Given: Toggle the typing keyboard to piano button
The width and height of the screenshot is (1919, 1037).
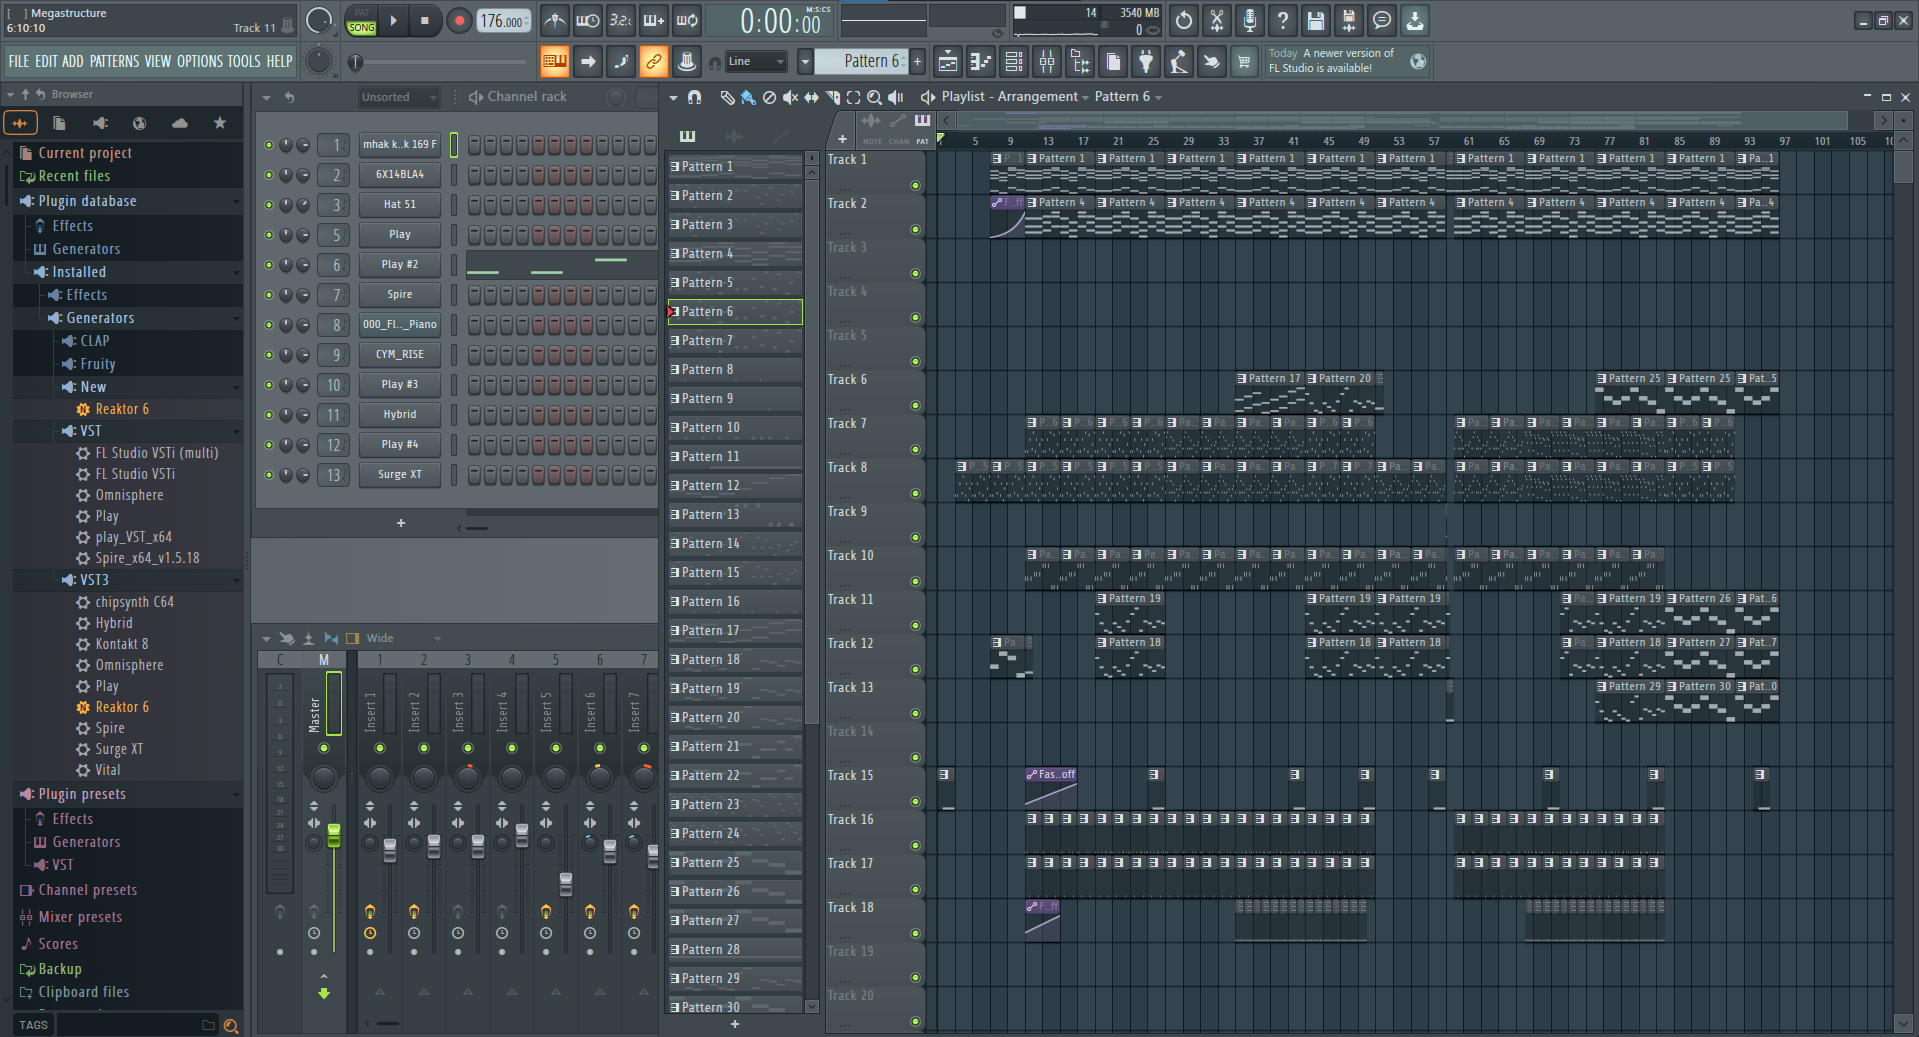Looking at the screenshot, I should pyautogui.click(x=554, y=62).
